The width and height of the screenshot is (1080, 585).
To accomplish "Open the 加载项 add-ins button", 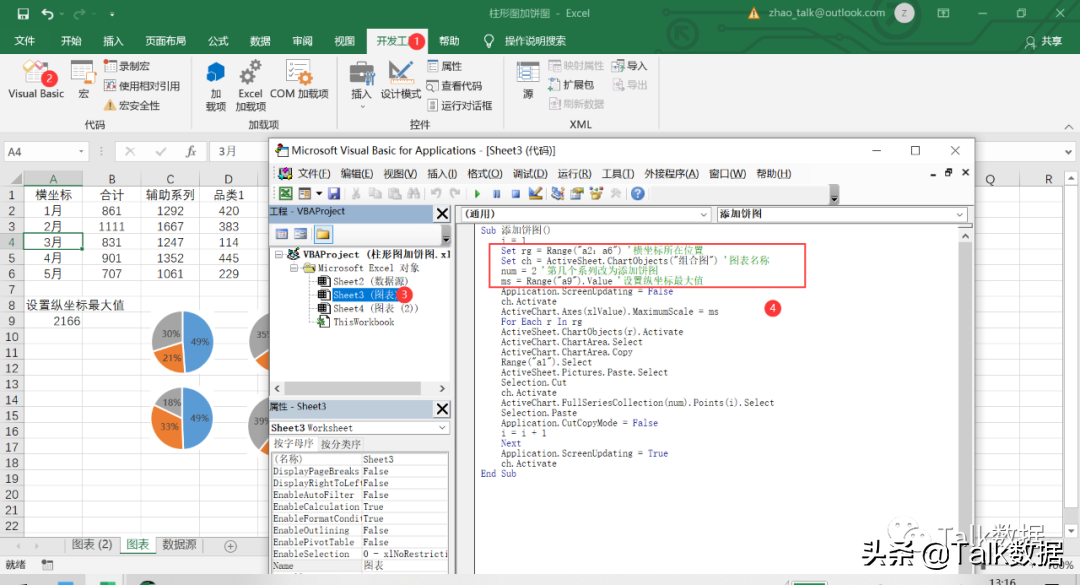I will click(216, 86).
